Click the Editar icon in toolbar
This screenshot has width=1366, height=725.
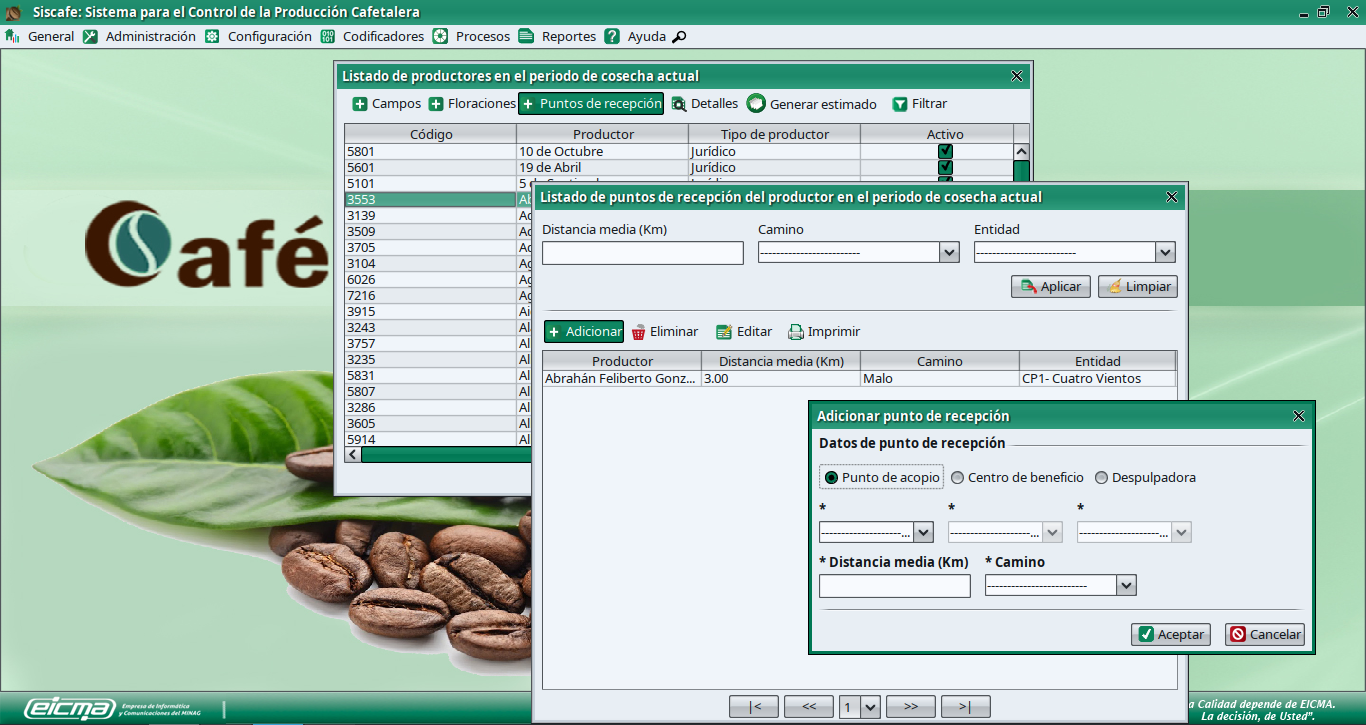click(x=724, y=332)
